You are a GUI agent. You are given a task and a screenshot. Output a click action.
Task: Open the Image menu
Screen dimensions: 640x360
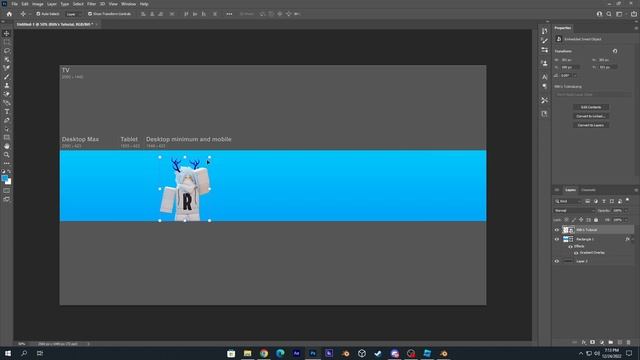click(x=38, y=4)
